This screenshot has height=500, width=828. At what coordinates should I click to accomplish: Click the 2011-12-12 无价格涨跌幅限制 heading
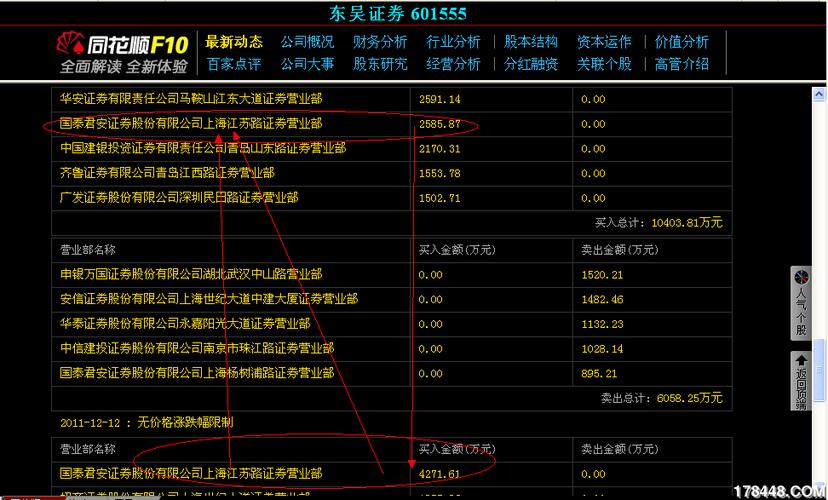click(146, 423)
